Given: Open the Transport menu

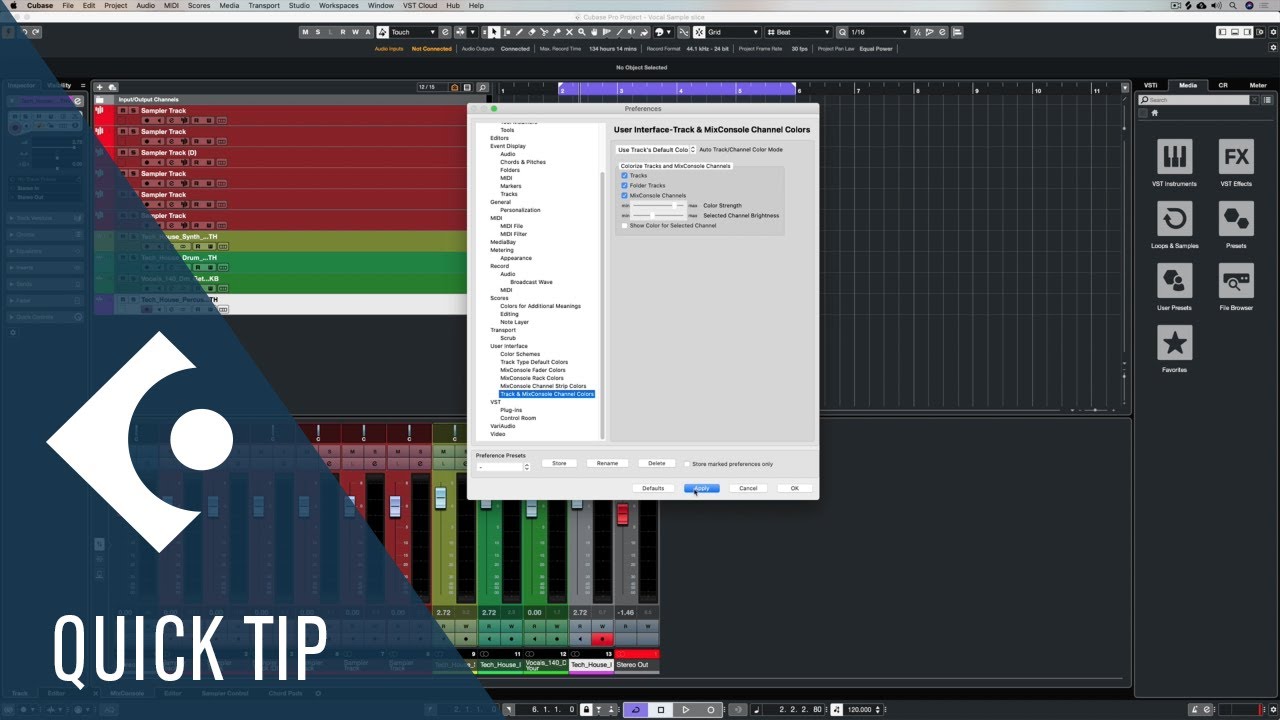Looking at the screenshot, I should [263, 5].
